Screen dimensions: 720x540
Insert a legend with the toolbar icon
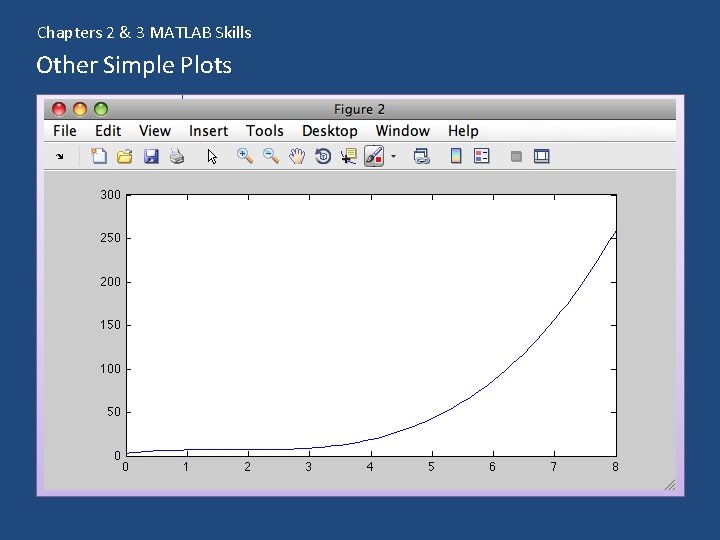coord(482,156)
